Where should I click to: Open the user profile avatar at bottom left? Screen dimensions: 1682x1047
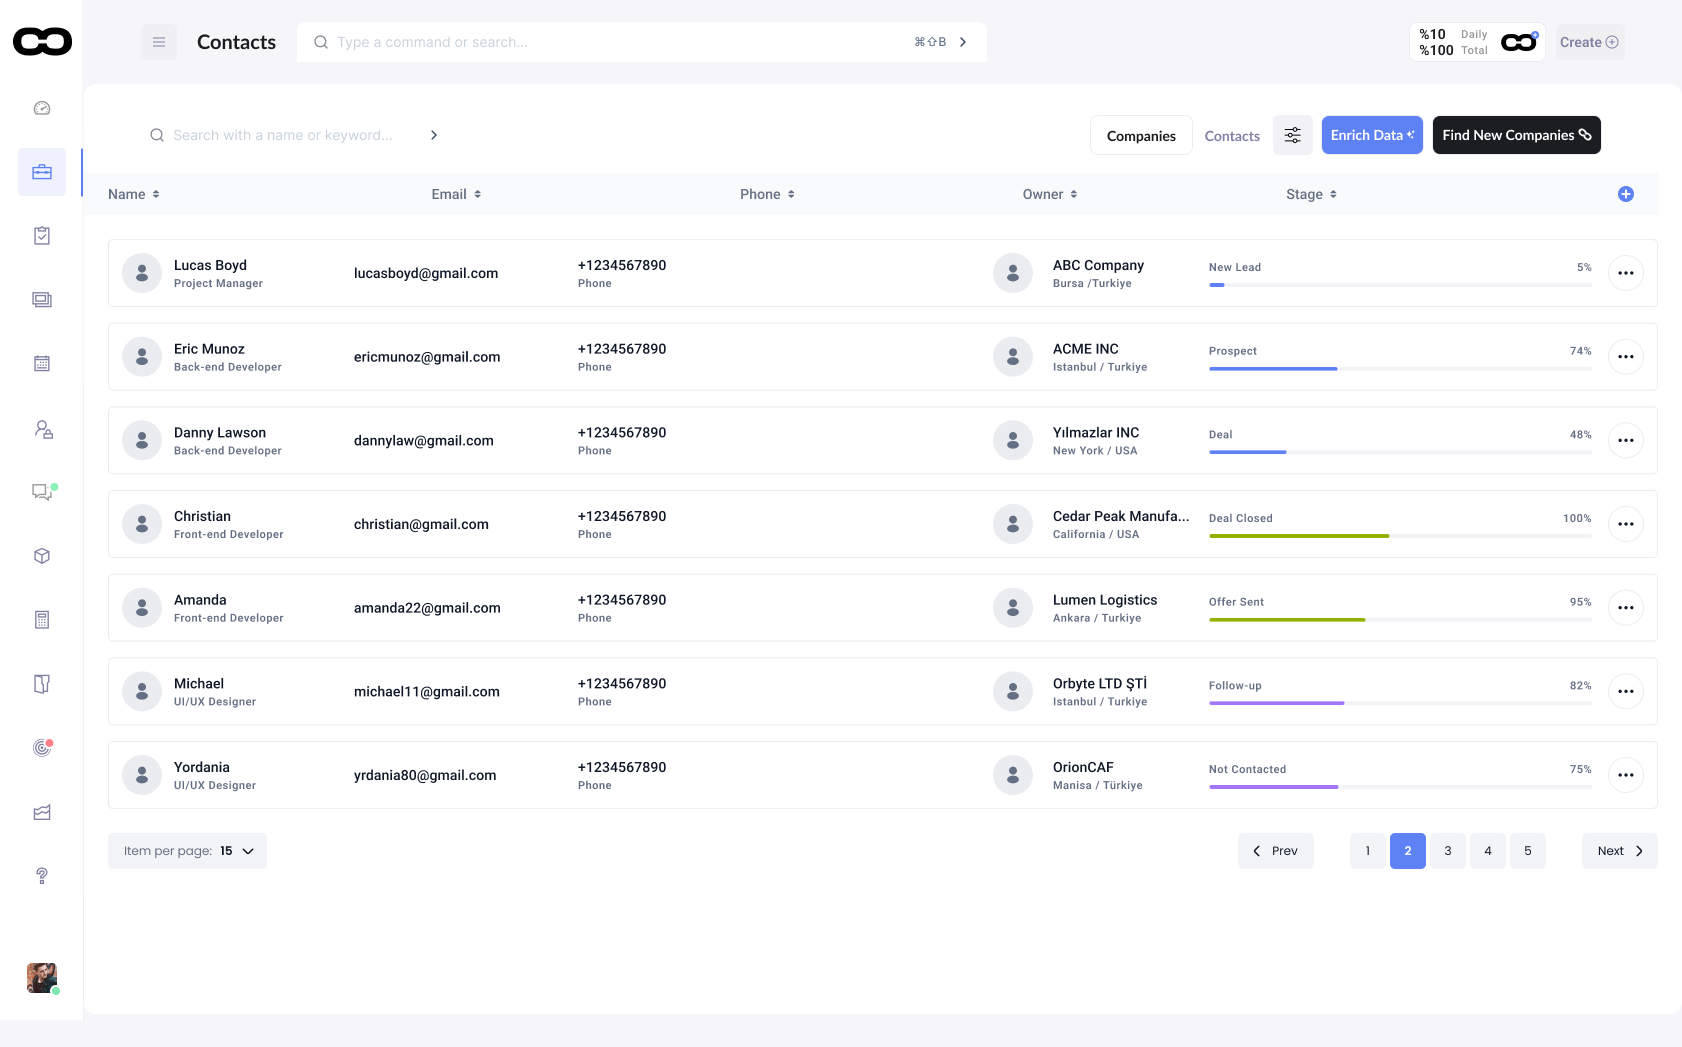click(42, 978)
